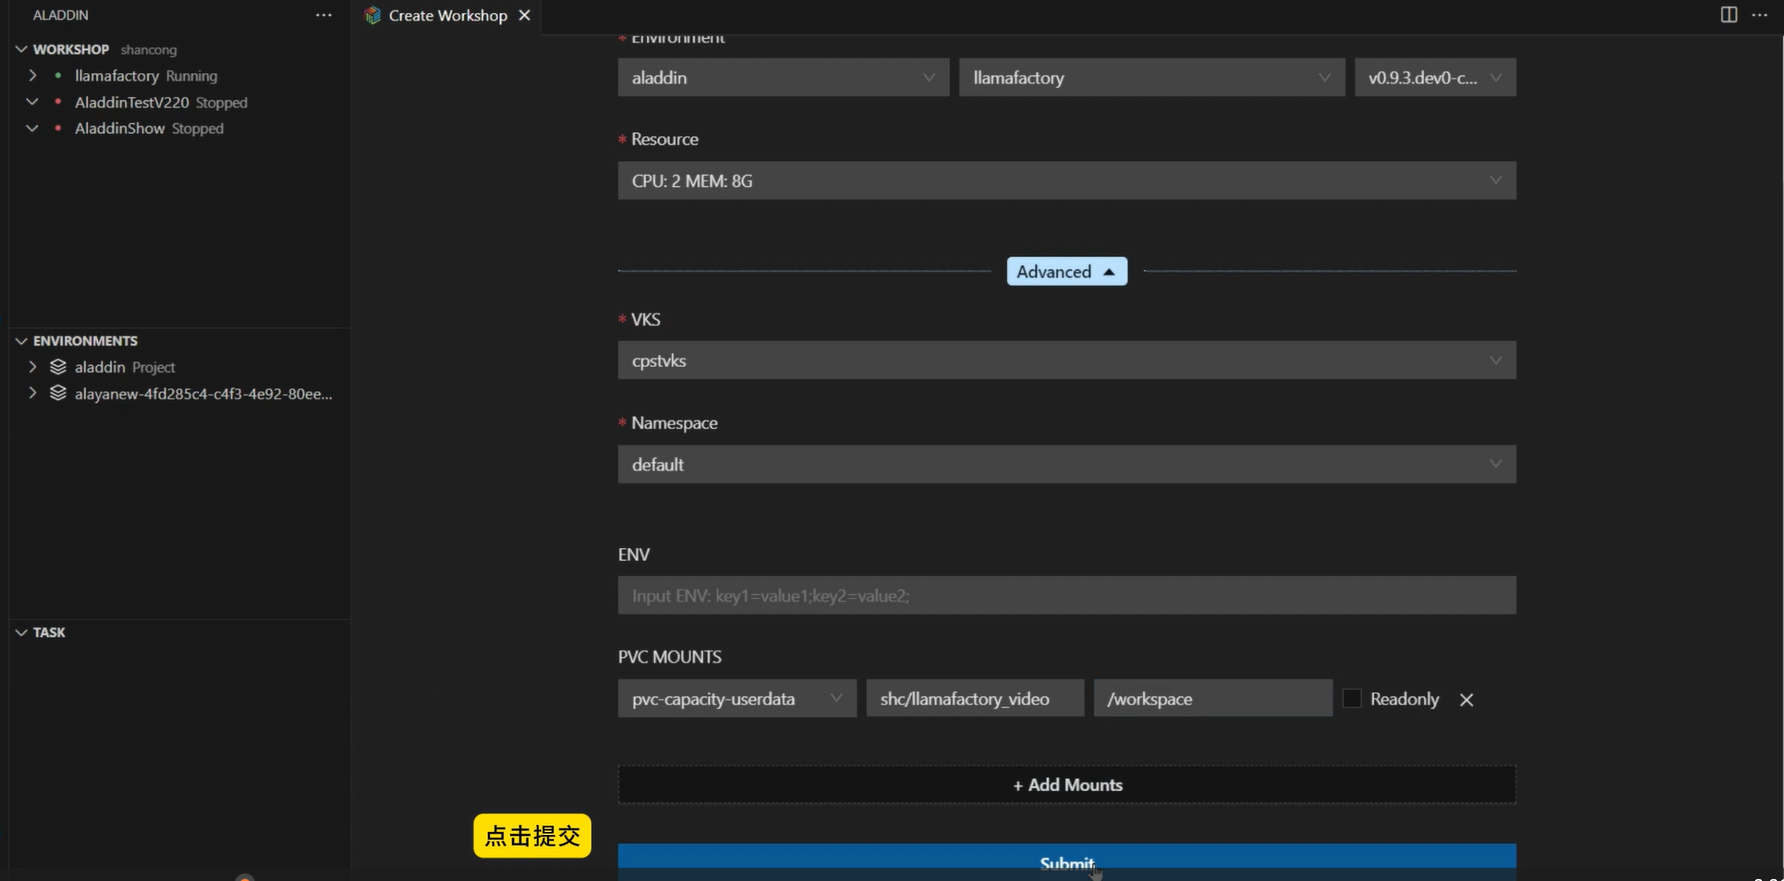Collapse the WORKSHOP section
1784x881 pixels.
[x=21, y=49]
